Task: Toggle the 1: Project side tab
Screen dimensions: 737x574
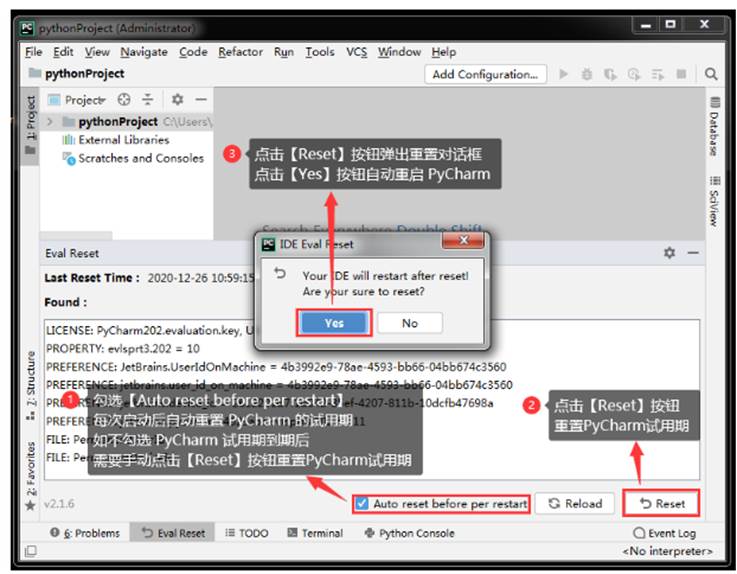Action: pyautogui.click(x=31, y=125)
